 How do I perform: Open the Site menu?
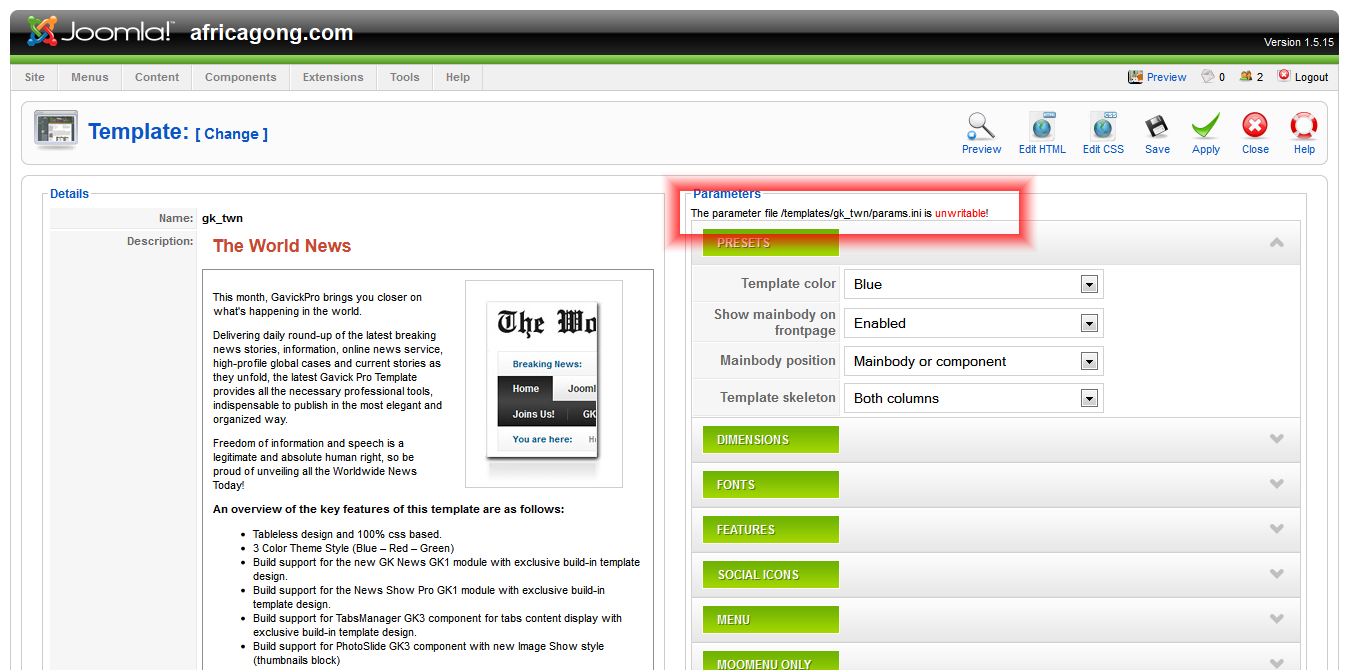(35, 77)
